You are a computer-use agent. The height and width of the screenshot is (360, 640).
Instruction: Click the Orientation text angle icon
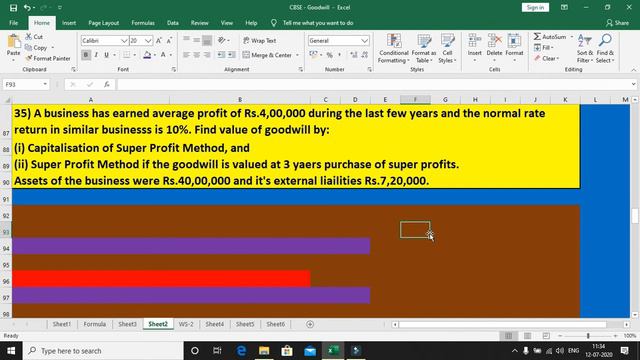coord(222,40)
